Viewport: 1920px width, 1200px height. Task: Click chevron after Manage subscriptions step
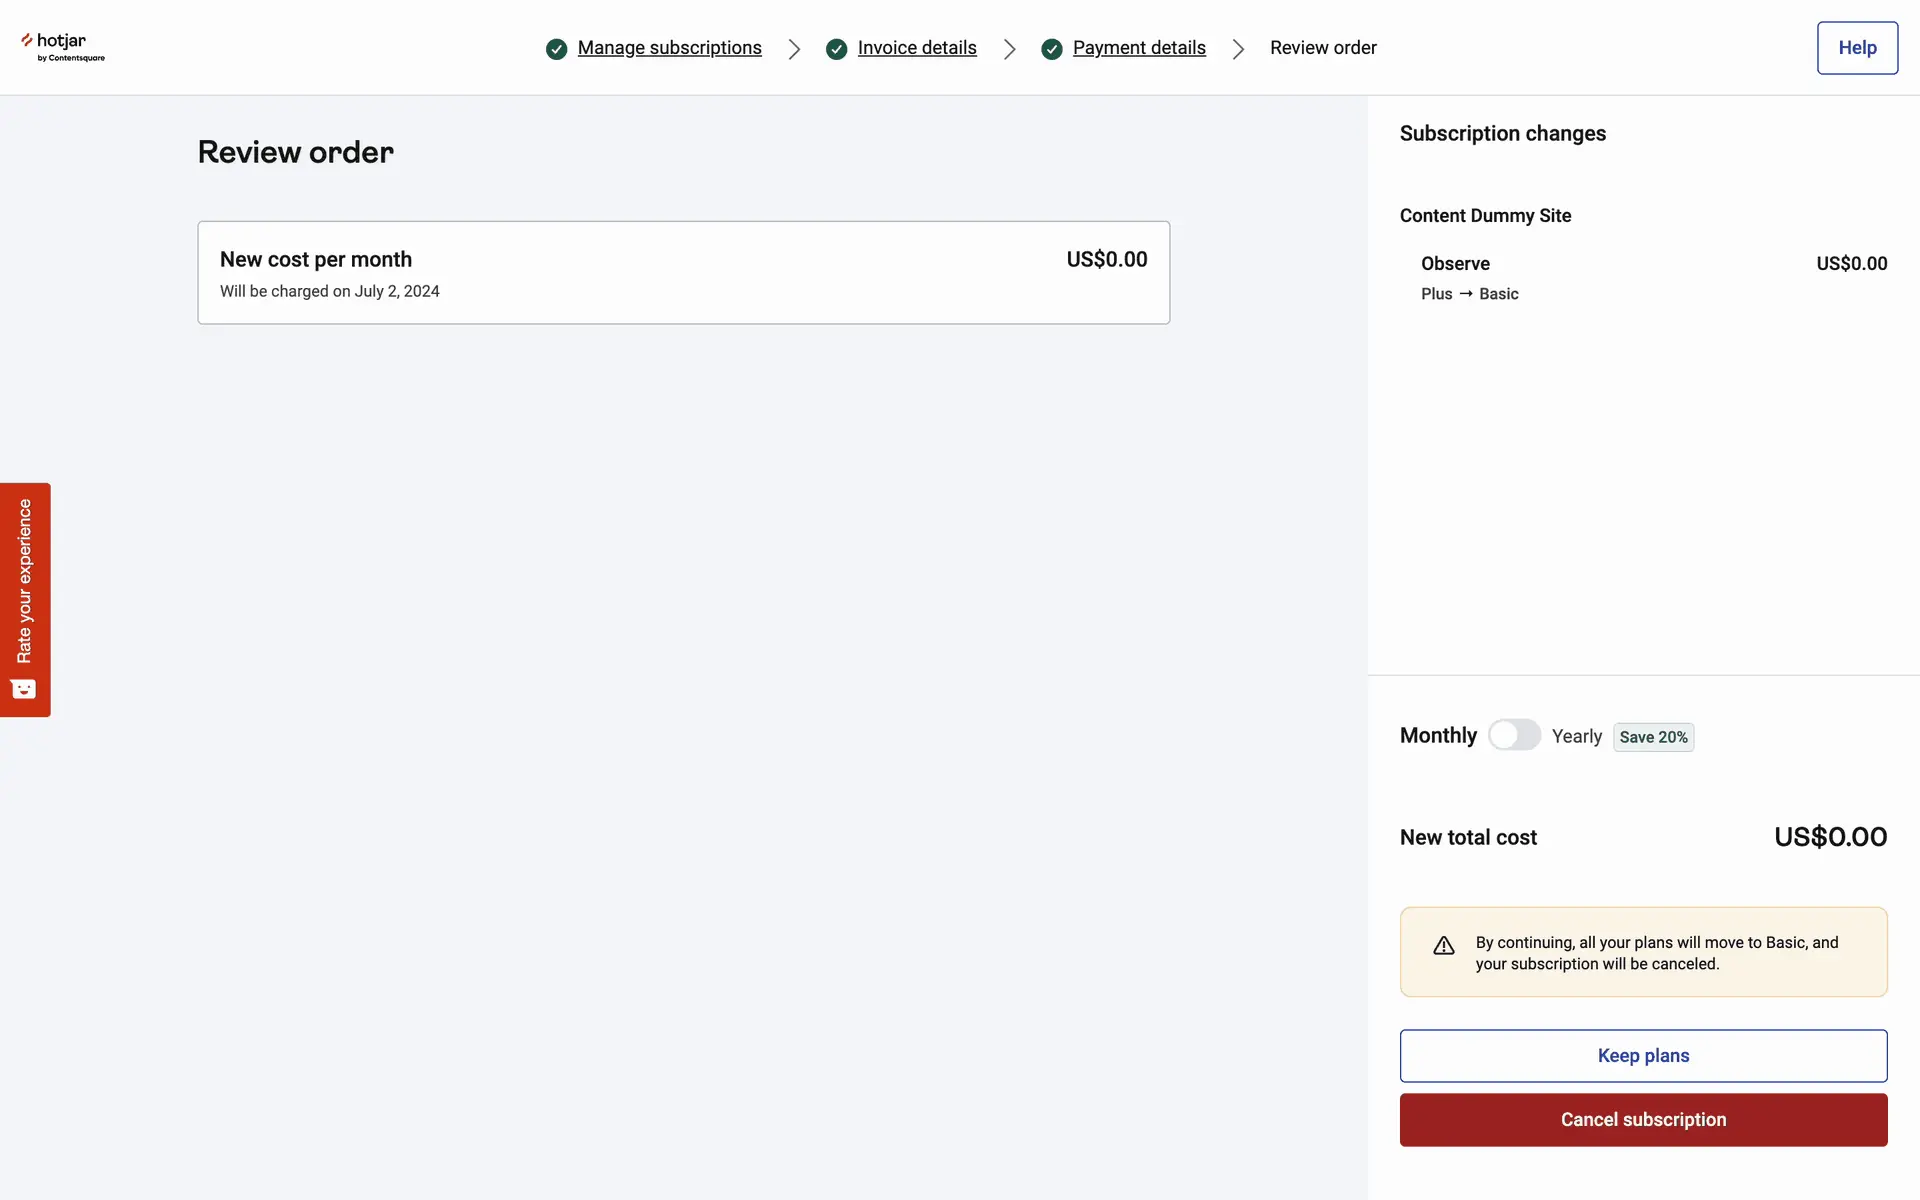[x=794, y=49]
